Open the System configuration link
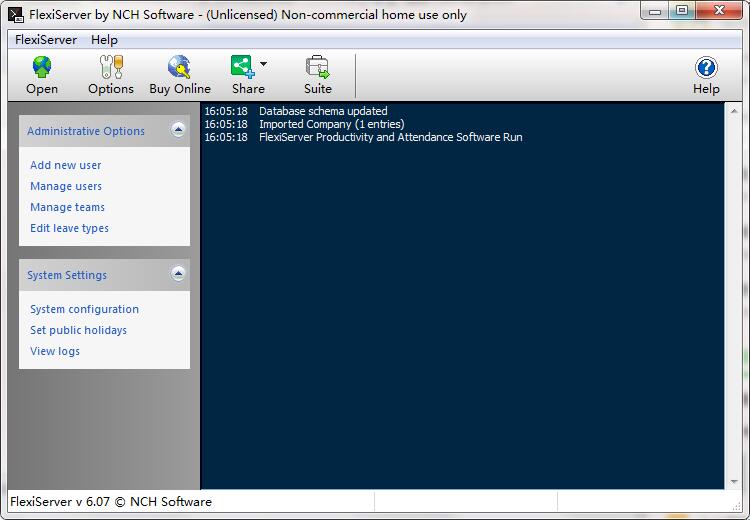The image size is (750, 520). tap(84, 309)
